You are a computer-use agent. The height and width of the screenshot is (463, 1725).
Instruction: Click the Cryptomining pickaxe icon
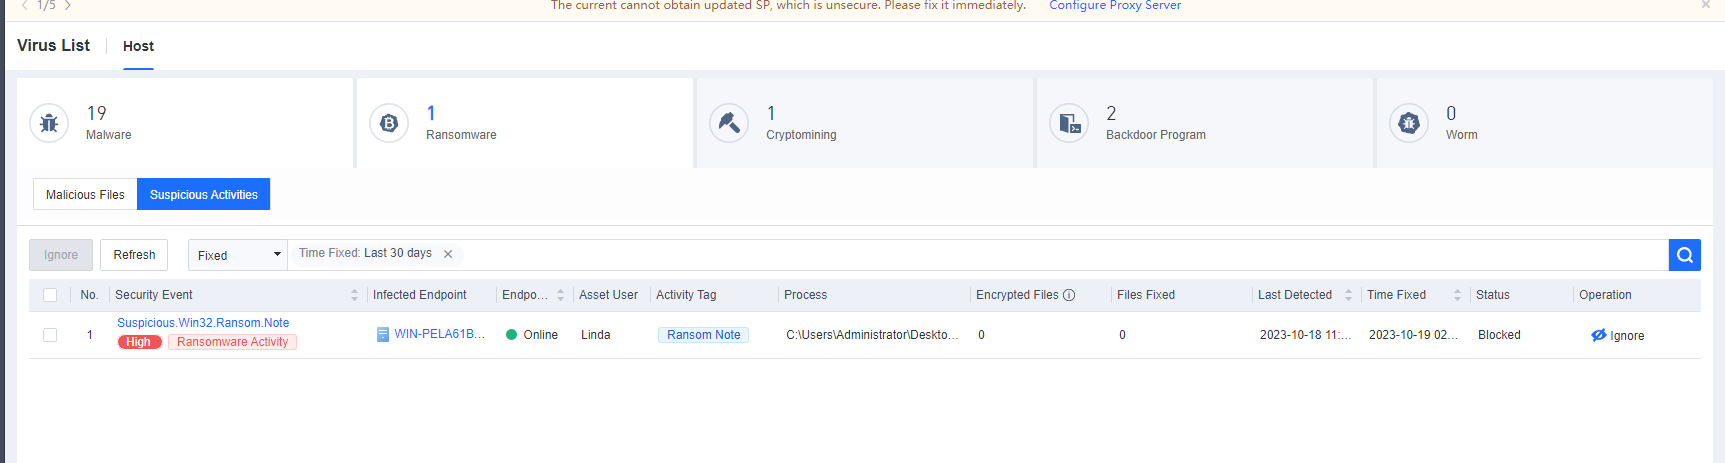pos(729,123)
